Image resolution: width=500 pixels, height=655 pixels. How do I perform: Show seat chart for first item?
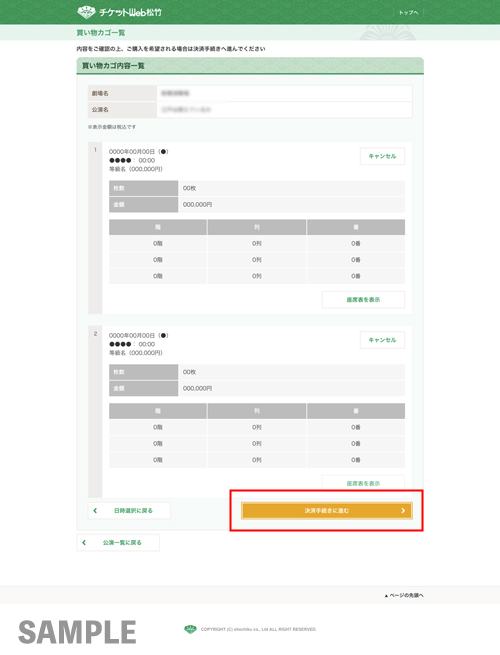363,300
